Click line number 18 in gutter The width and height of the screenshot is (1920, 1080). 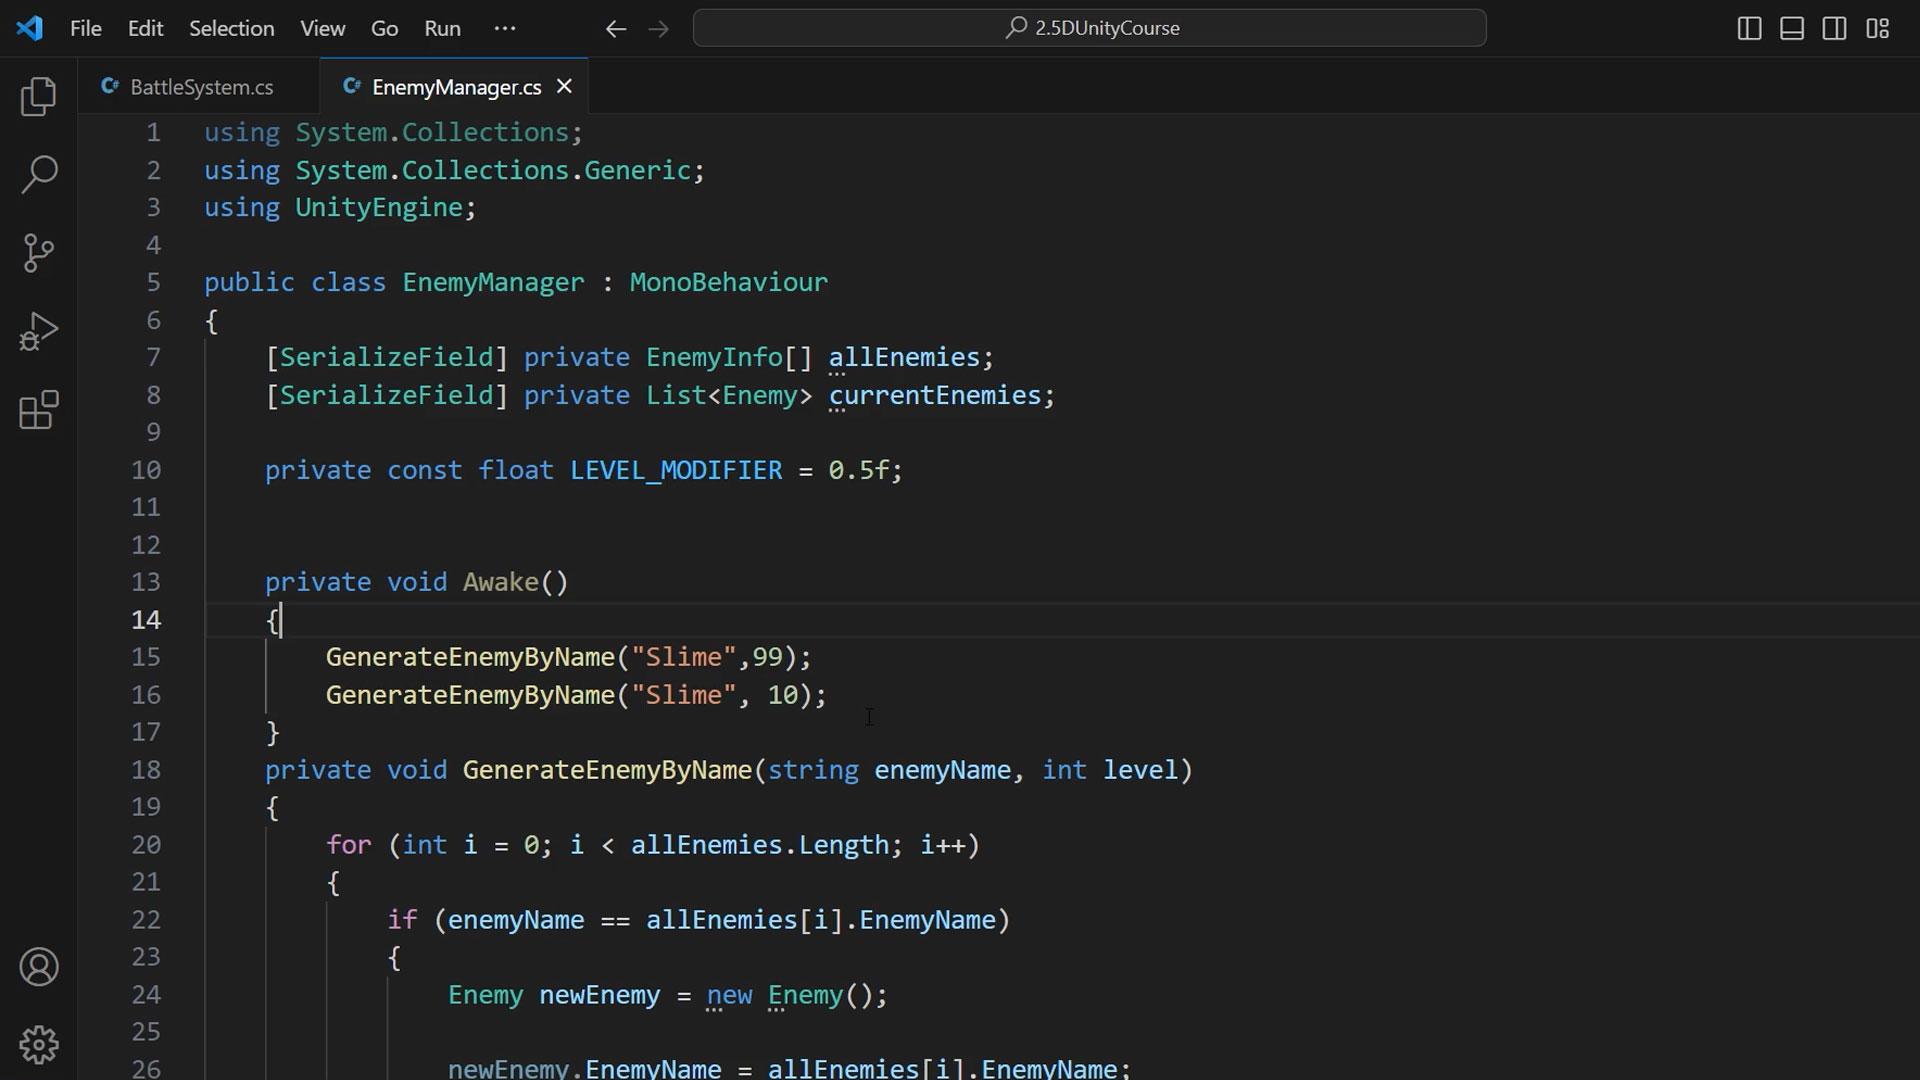tap(146, 770)
